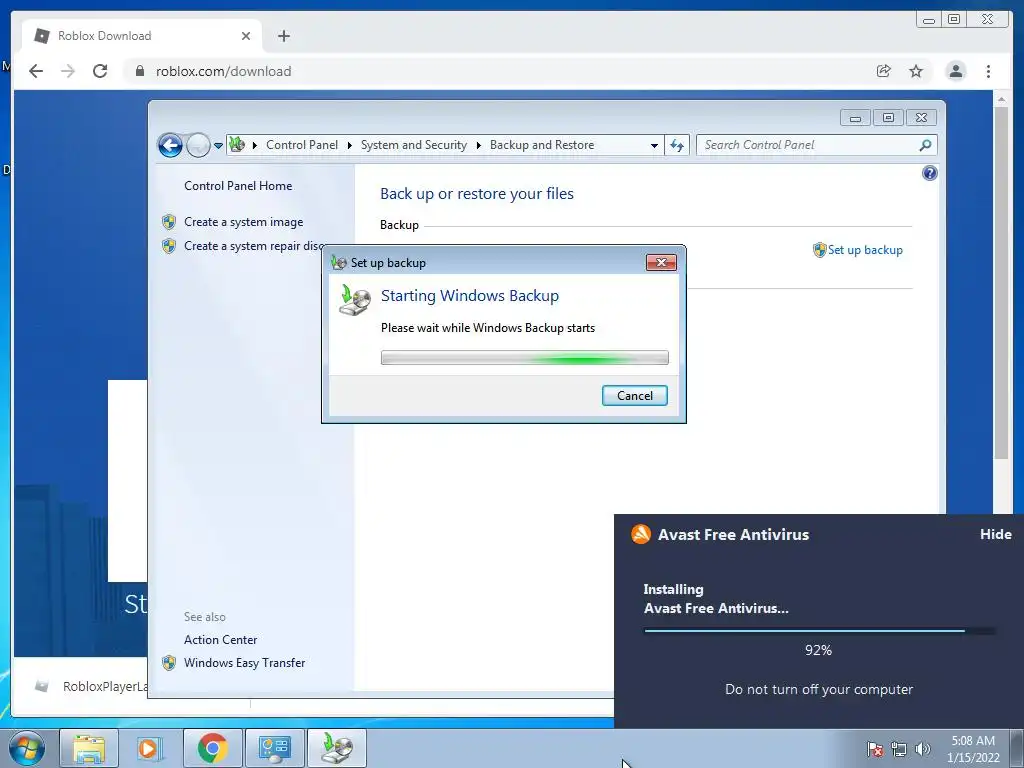The image size is (1024, 768).
Task: Open Windows Explorer from taskbar
Action: [x=89, y=748]
